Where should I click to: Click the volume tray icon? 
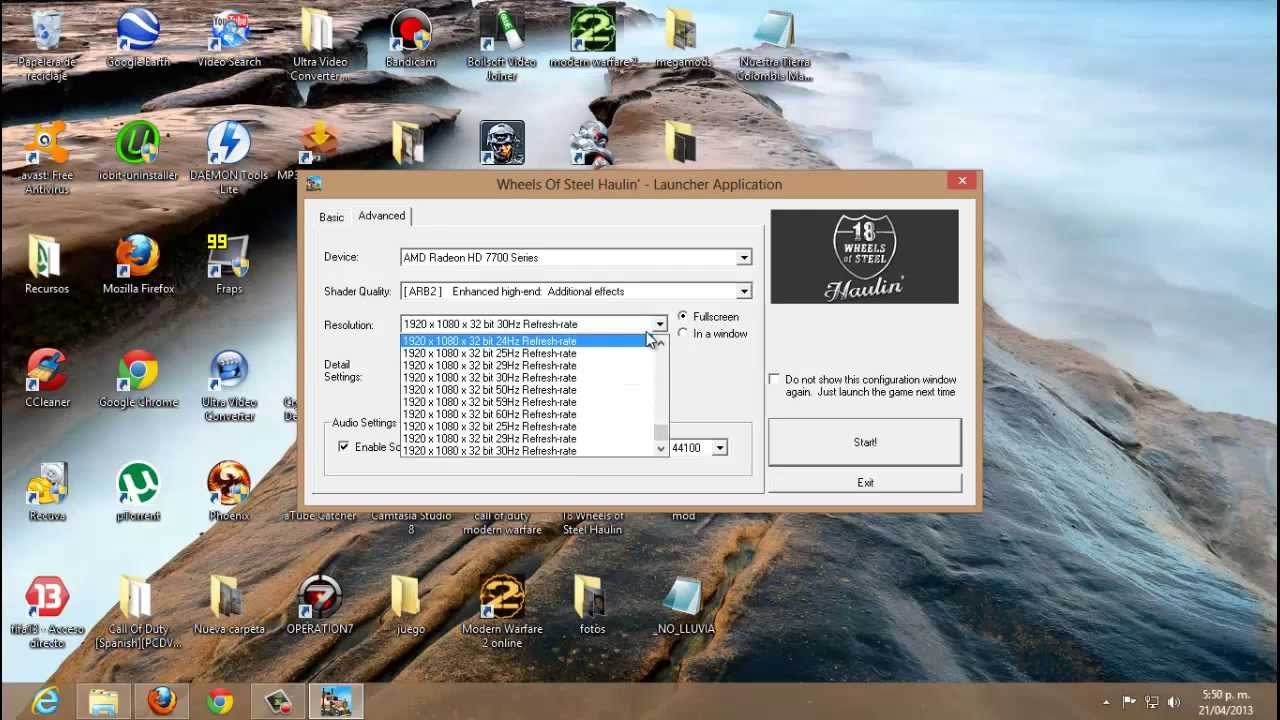pos(1174,702)
